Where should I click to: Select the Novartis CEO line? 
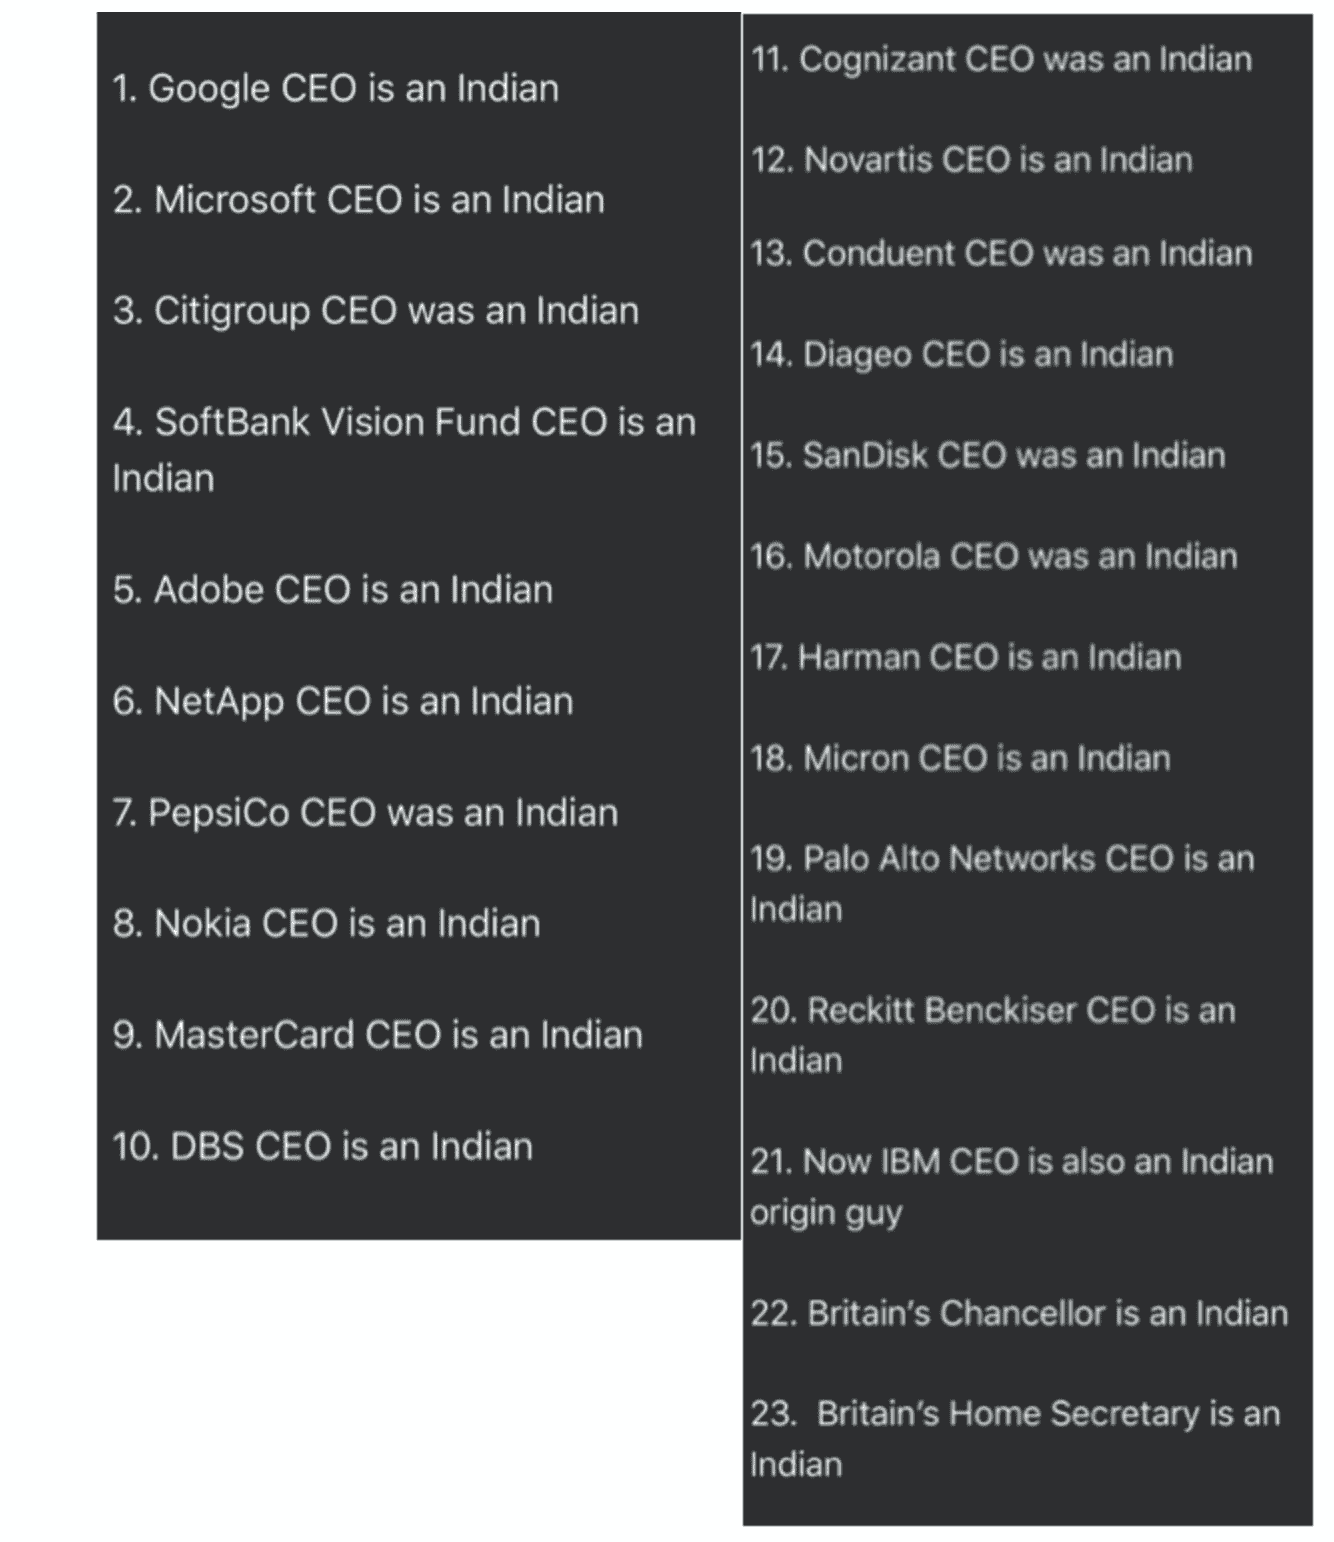coord(971,160)
